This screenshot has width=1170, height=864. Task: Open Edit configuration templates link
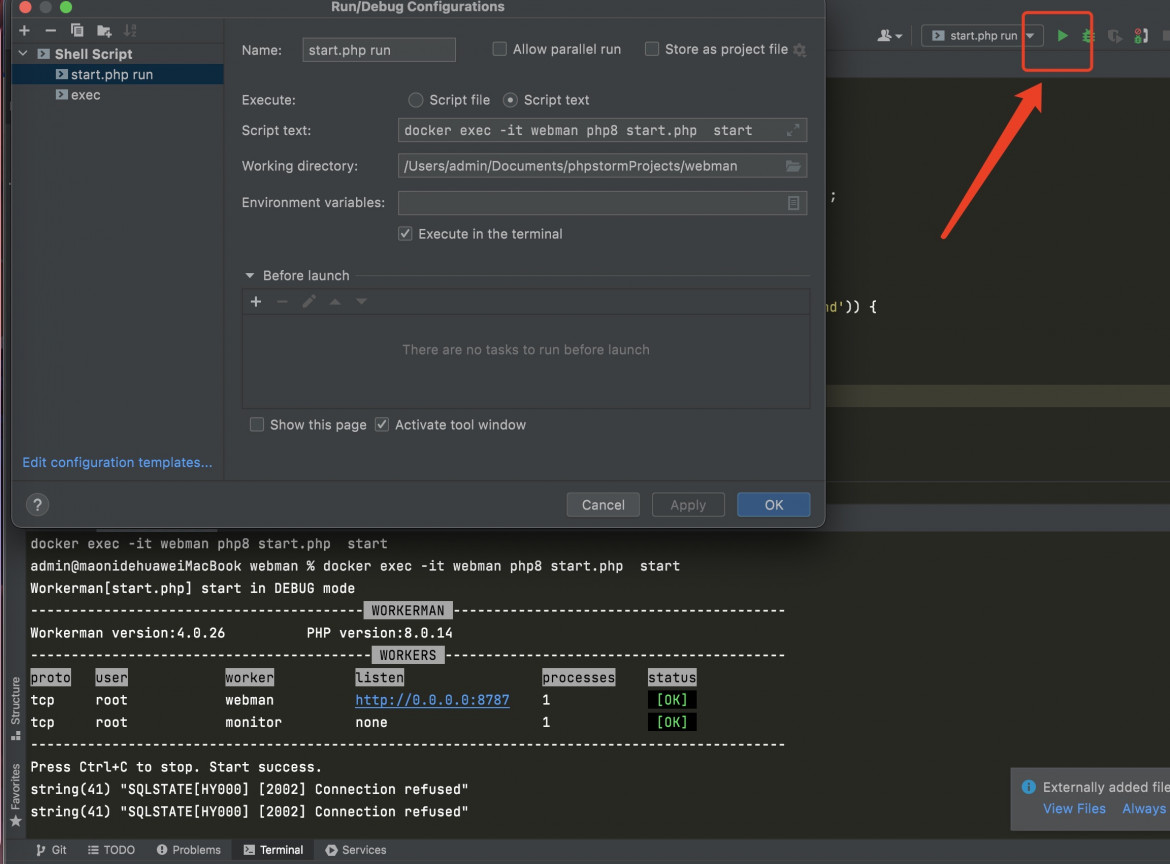[117, 463]
